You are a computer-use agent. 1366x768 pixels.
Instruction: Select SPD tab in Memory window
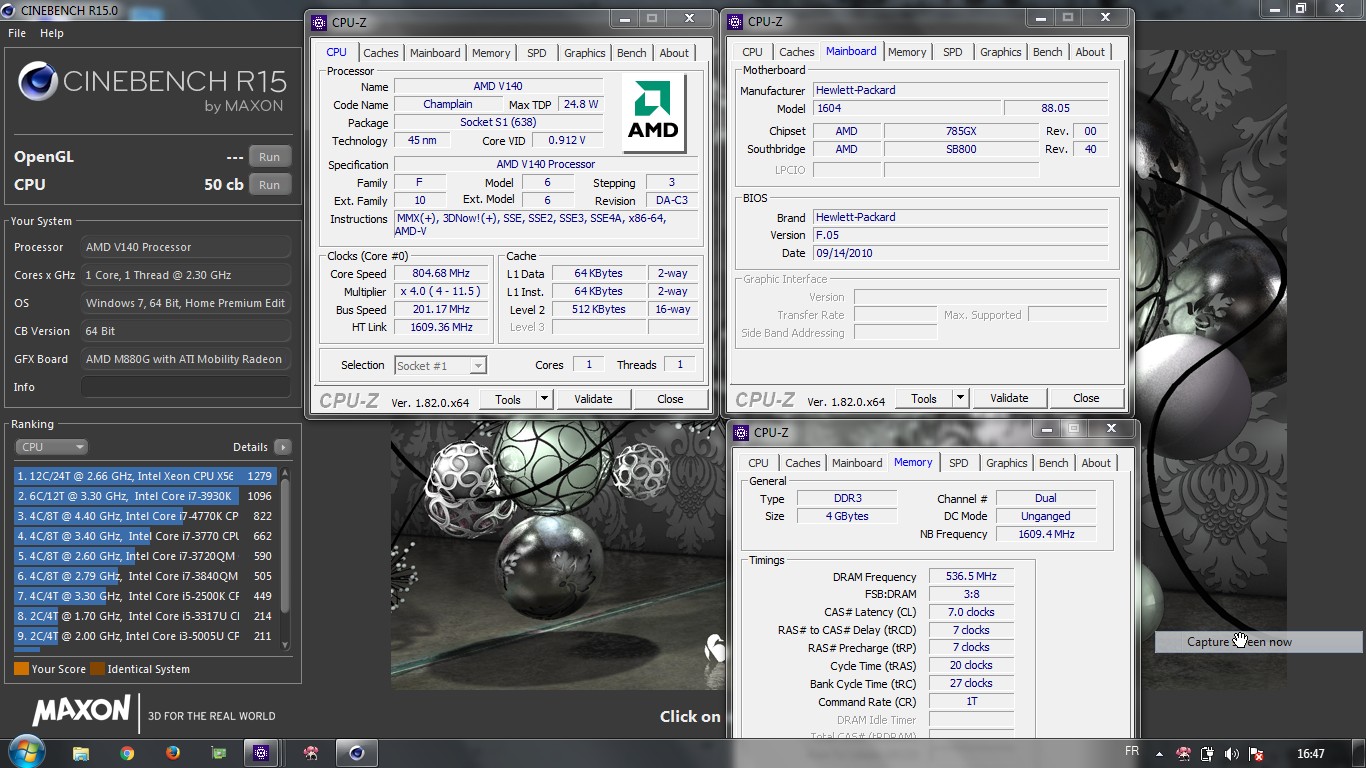point(959,463)
